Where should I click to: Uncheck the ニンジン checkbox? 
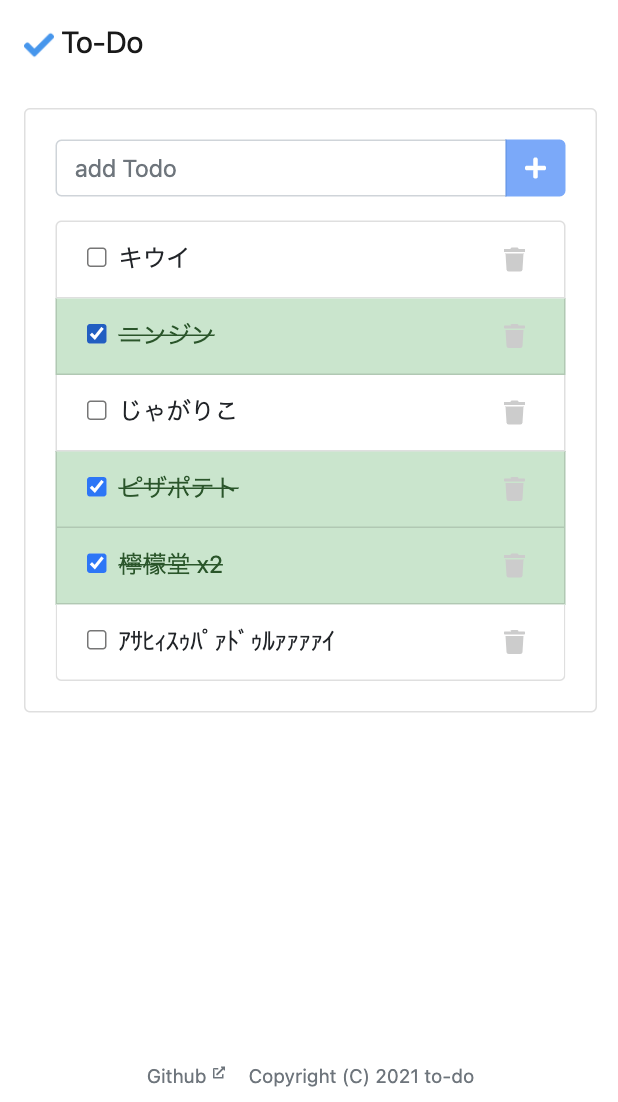[x=96, y=334]
